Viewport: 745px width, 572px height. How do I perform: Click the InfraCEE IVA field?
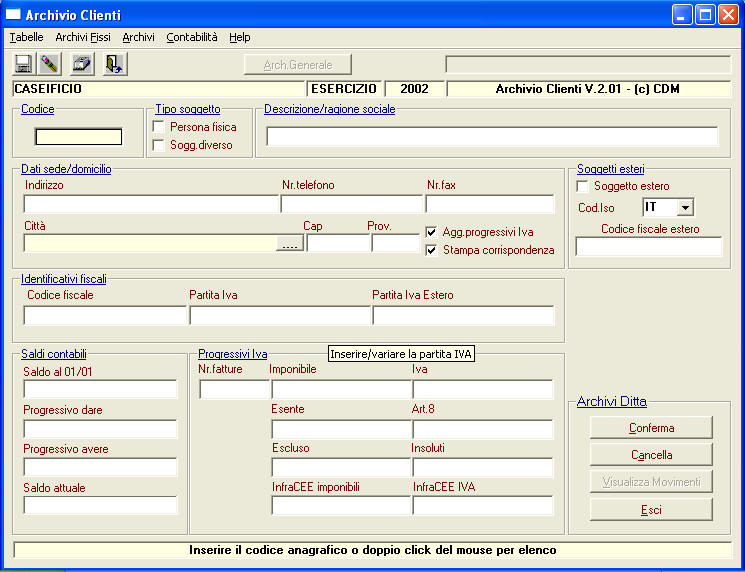coord(483,506)
